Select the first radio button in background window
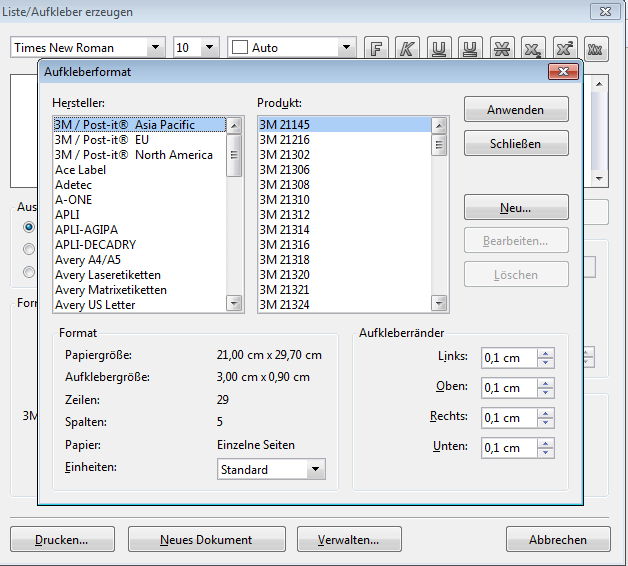This screenshot has width=628, height=566. pos(29,227)
